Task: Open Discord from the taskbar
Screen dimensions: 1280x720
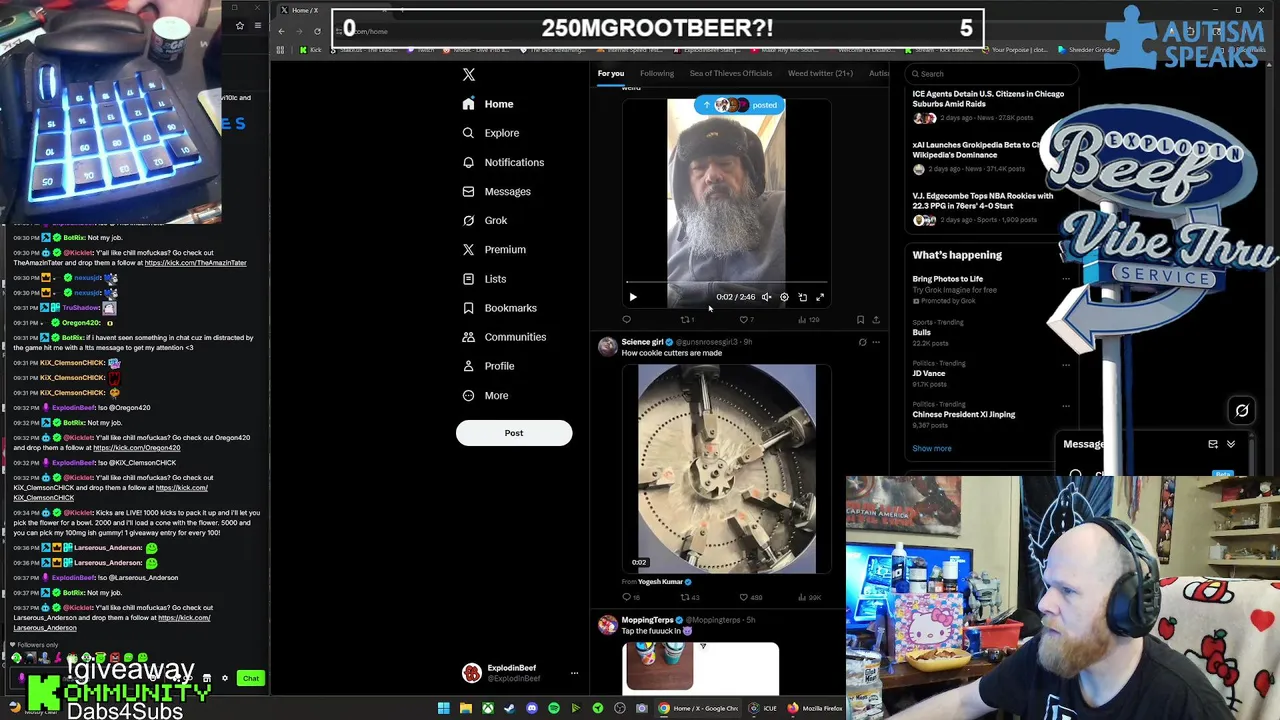Action: click(x=531, y=708)
